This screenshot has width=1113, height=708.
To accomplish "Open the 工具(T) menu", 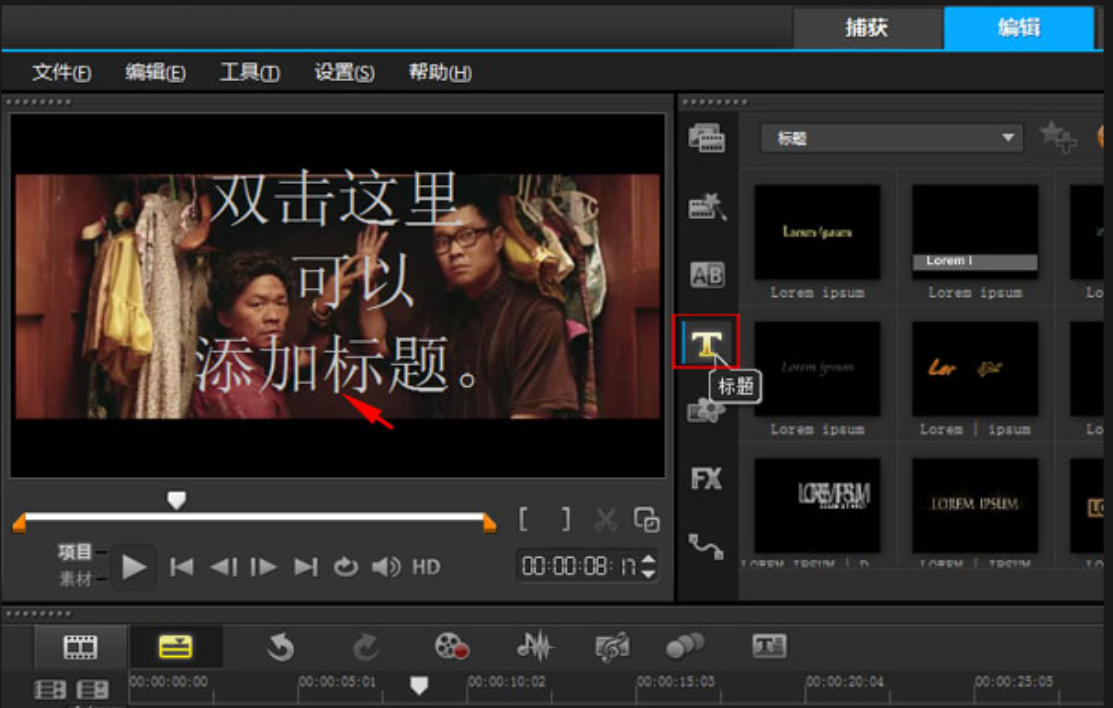I will point(250,72).
